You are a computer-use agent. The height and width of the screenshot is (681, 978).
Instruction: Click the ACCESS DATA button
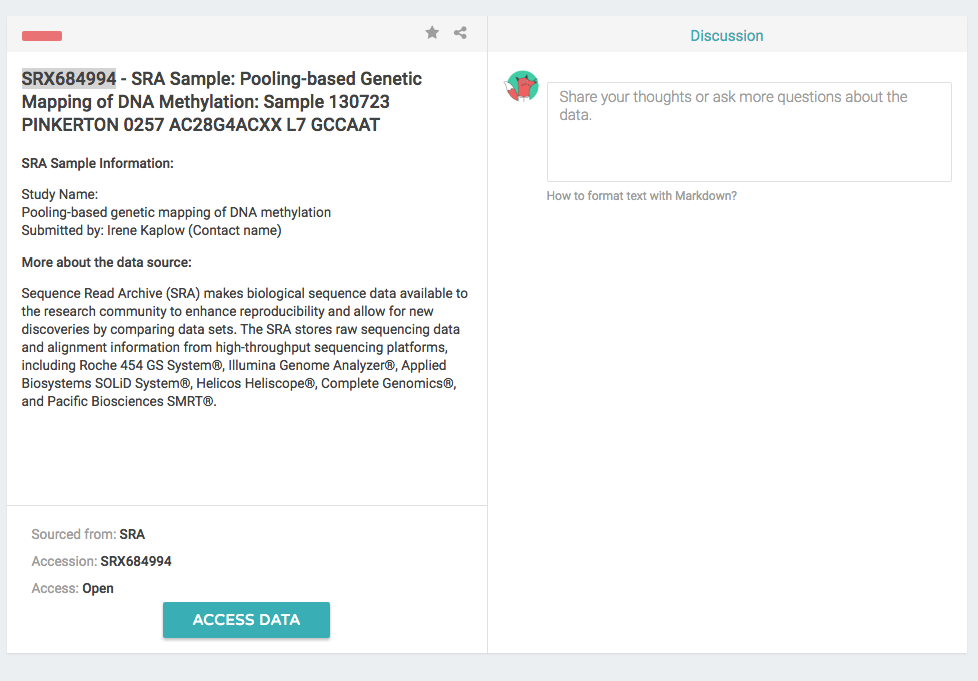click(246, 620)
